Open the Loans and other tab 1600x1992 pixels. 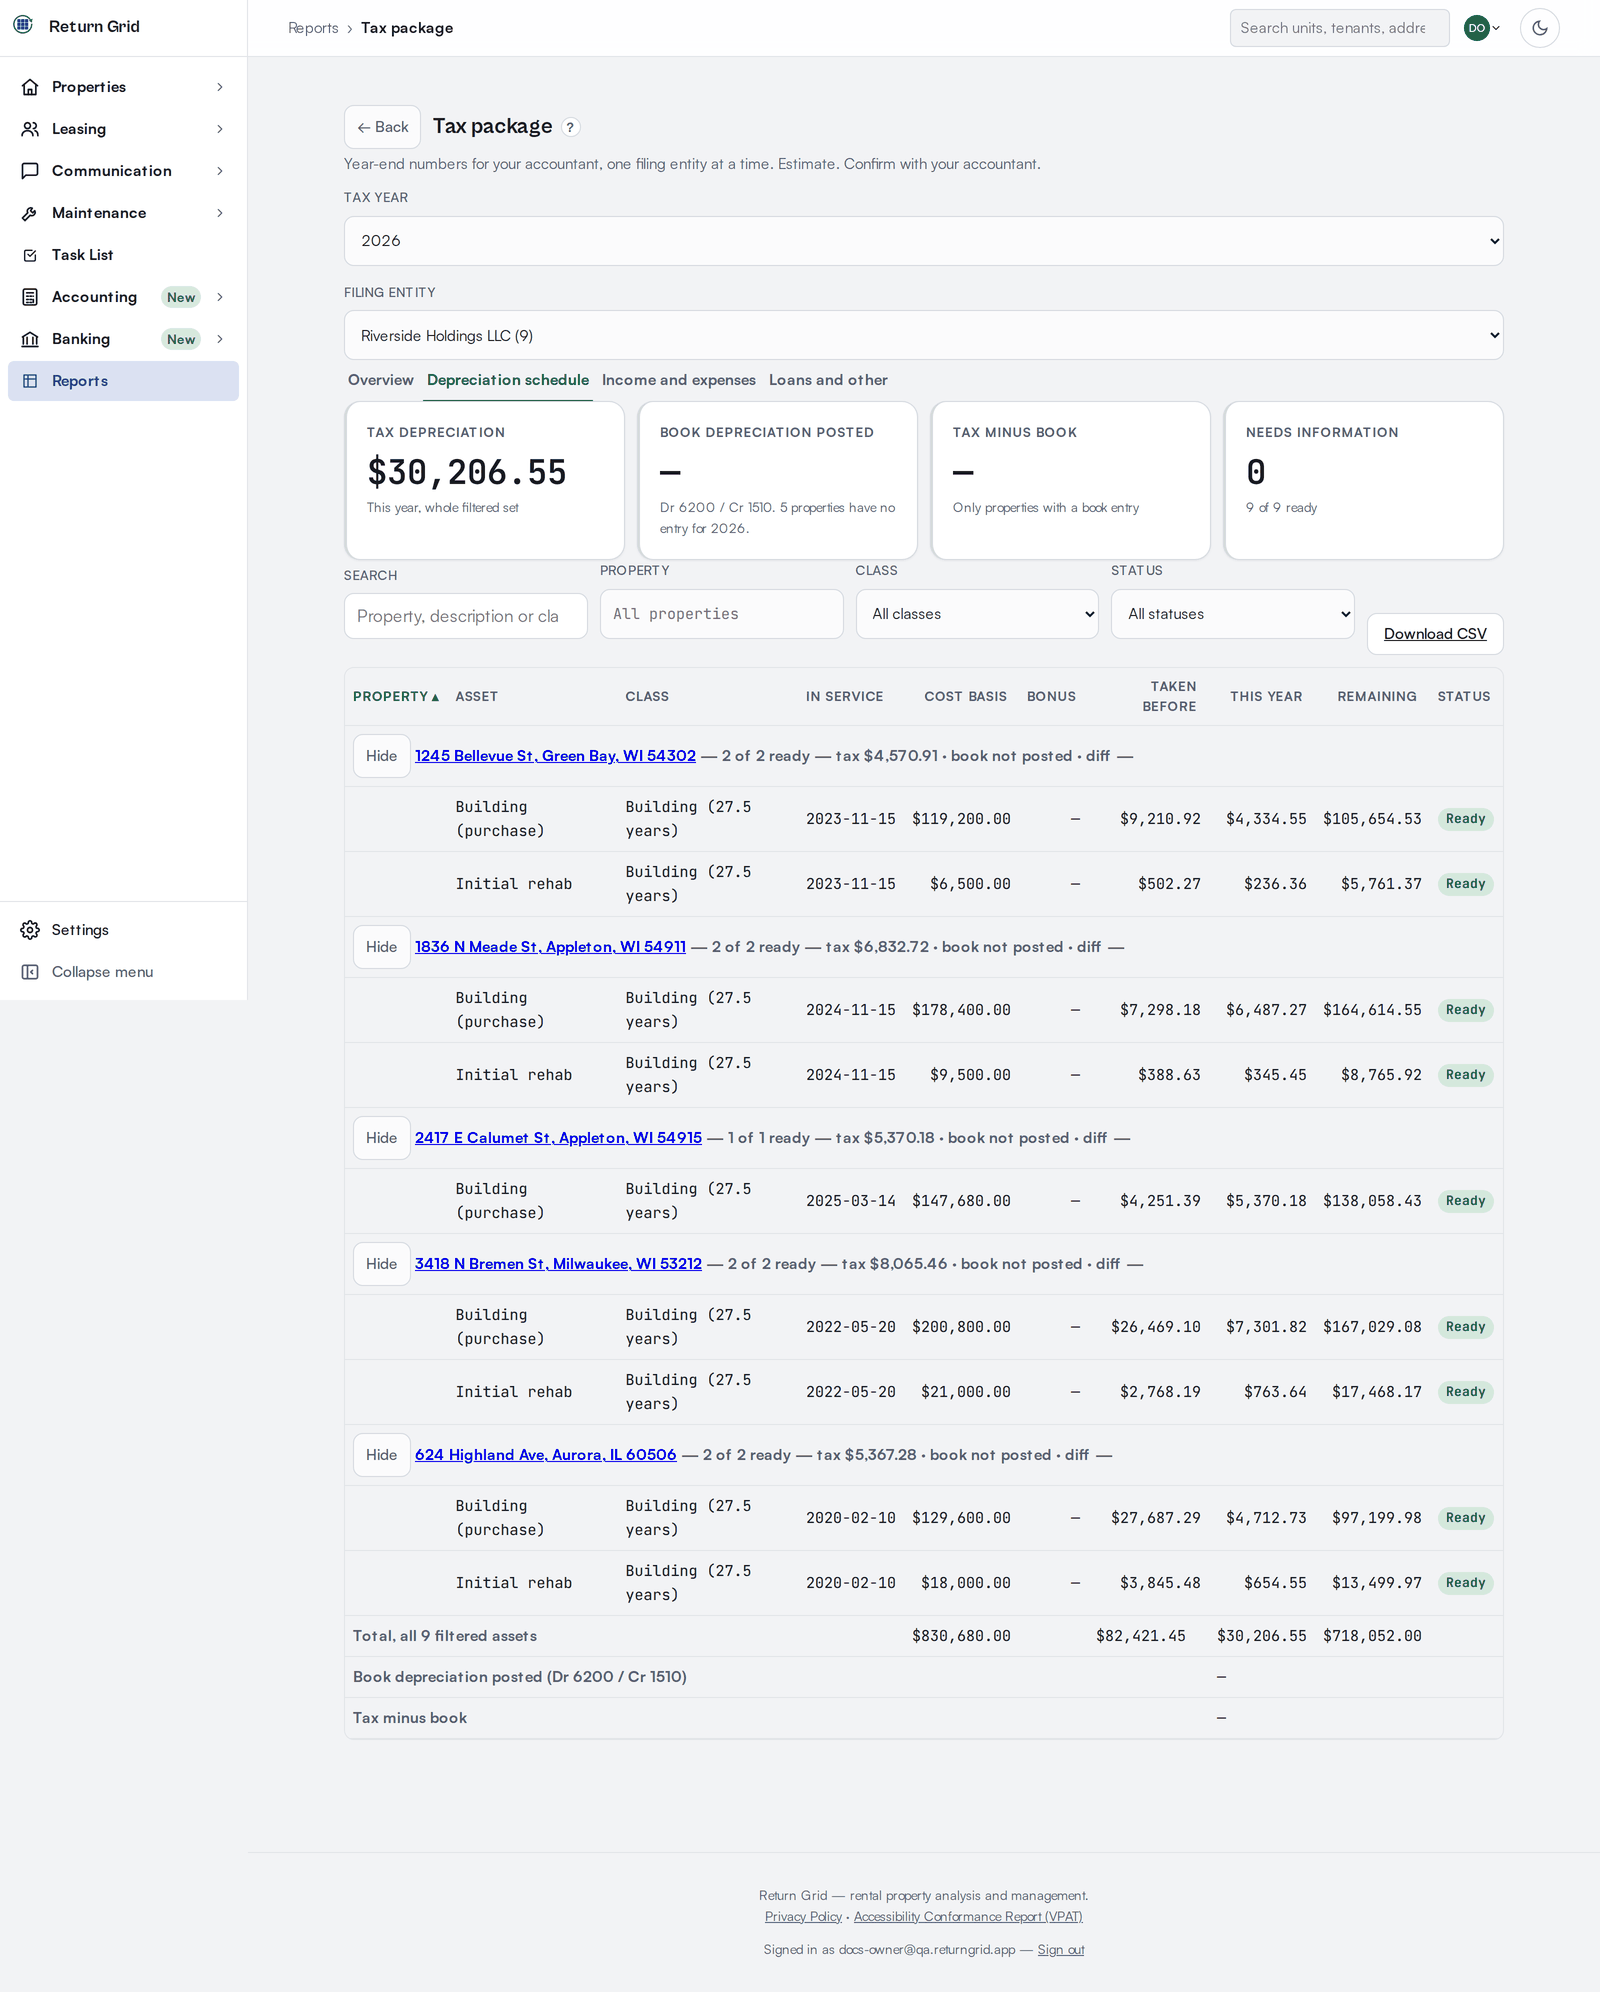pos(828,380)
